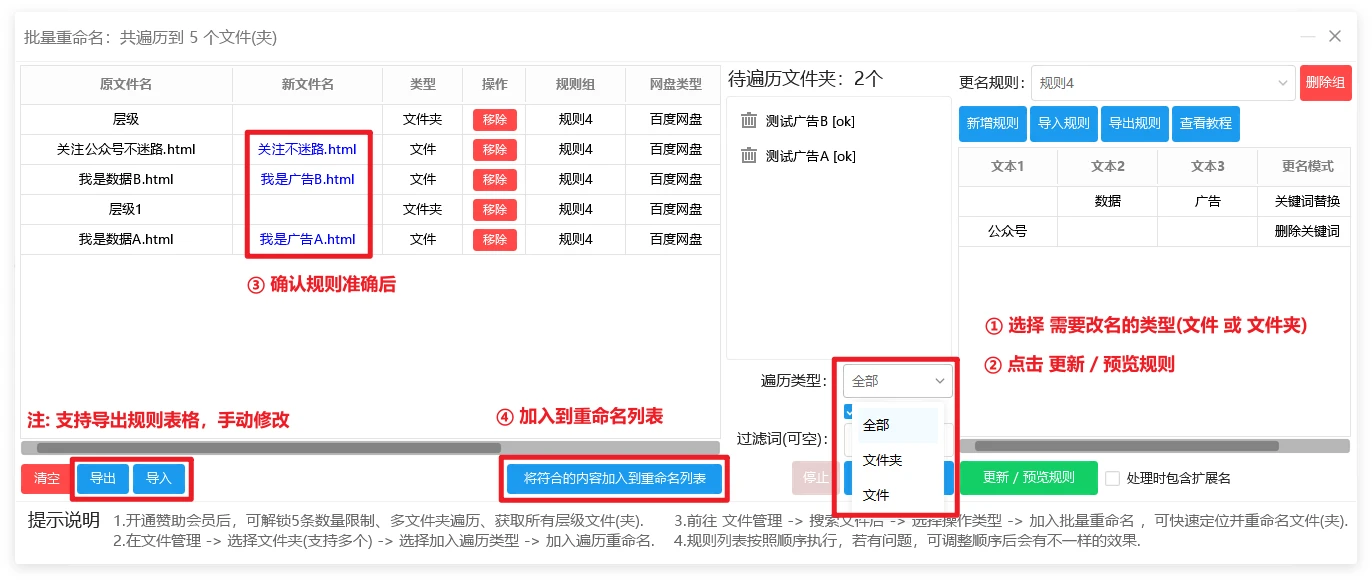Open 查看教程 tutorial button
This screenshot has width=1372, height=582.
pyautogui.click(x=1205, y=124)
